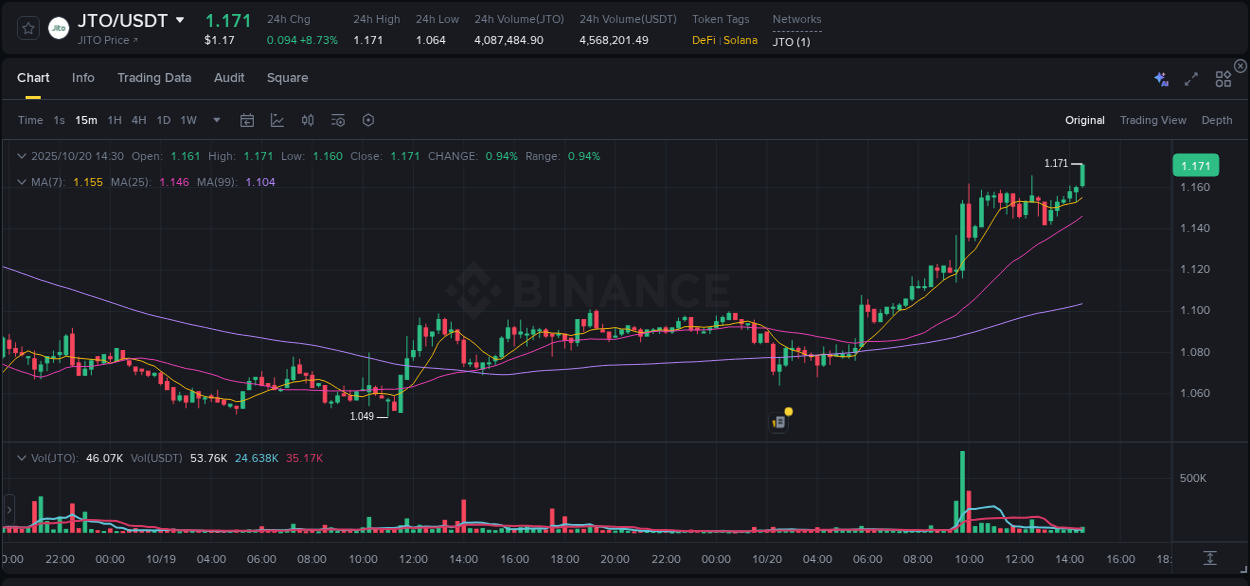Open chart settings via hexagon icon
The width and height of the screenshot is (1250, 586).
click(x=368, y=120)
